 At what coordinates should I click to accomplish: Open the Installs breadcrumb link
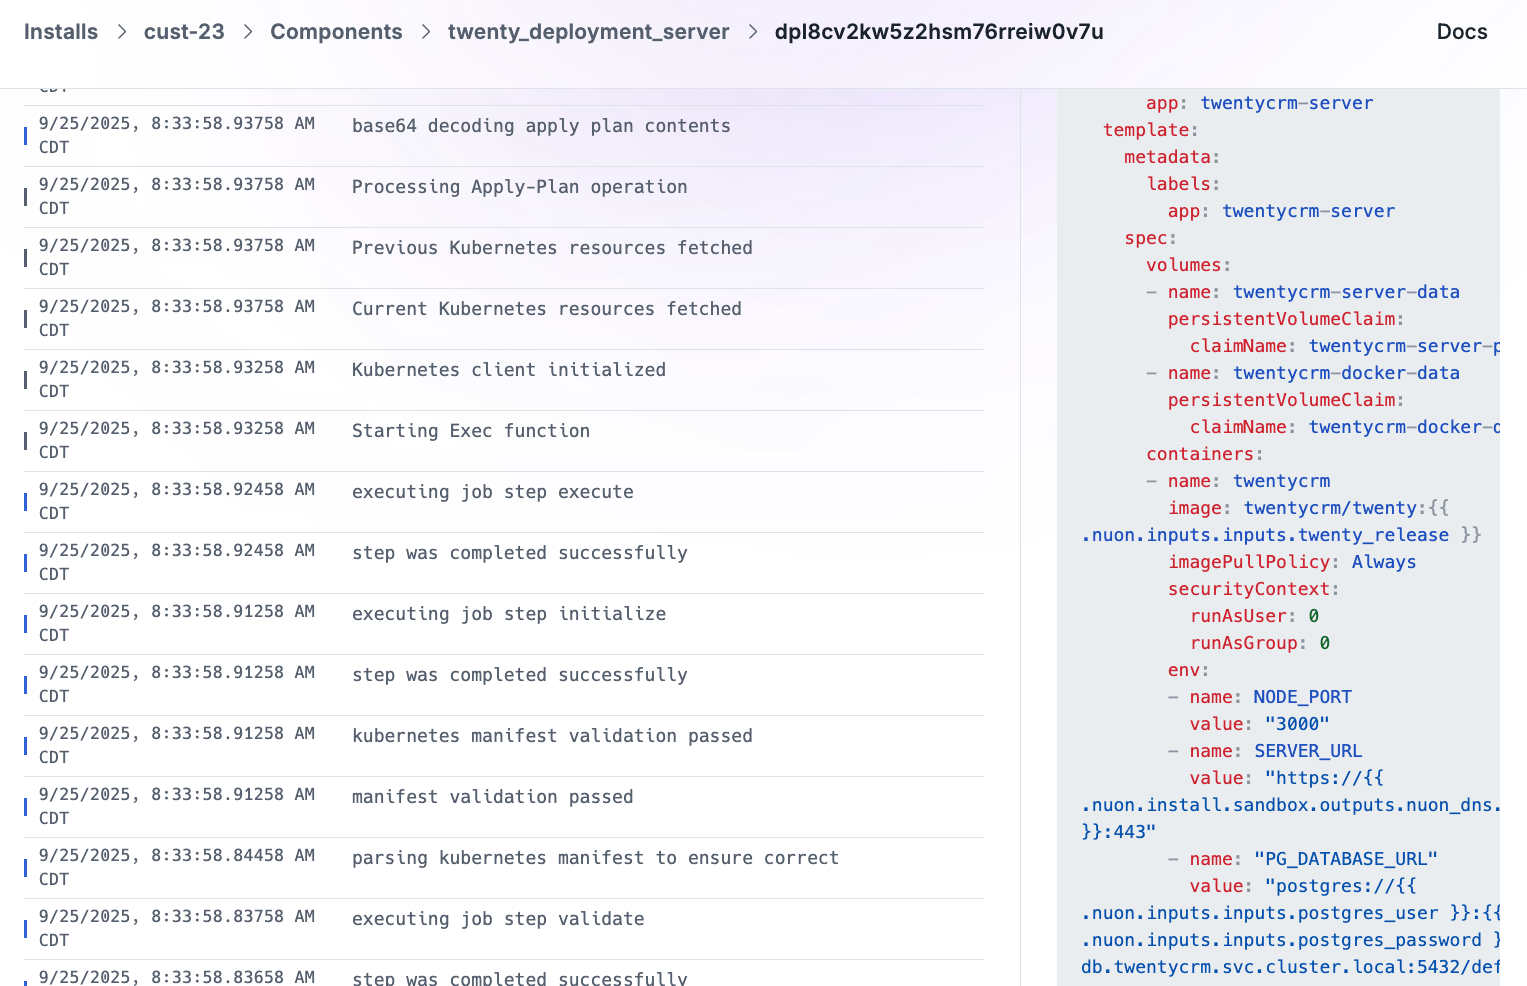pyautogui.click(x=60, y=31)
